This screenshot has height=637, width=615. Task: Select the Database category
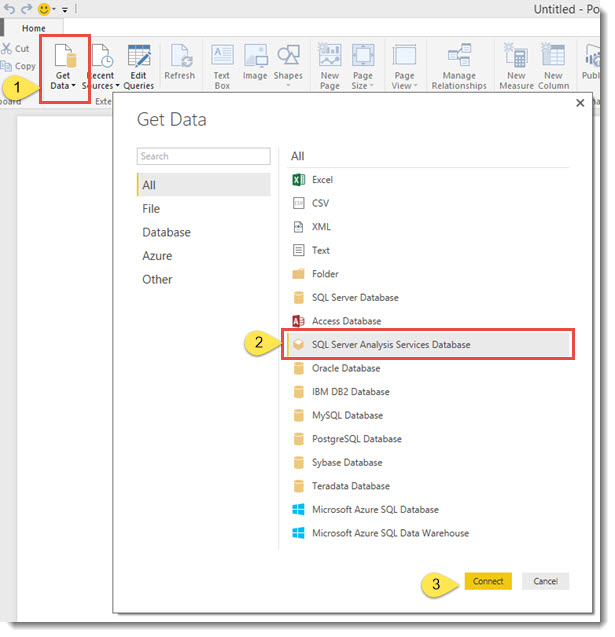click(204, 232)
